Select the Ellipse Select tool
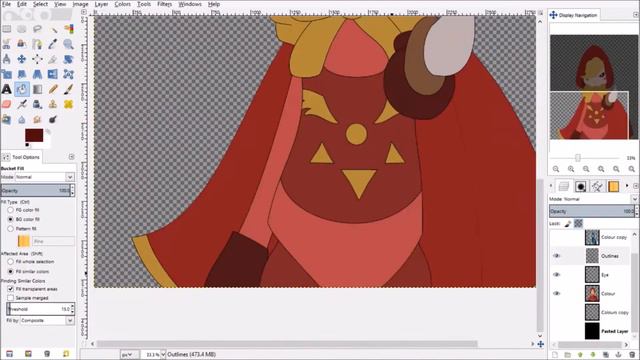640x360 pixels. [22, 29]
